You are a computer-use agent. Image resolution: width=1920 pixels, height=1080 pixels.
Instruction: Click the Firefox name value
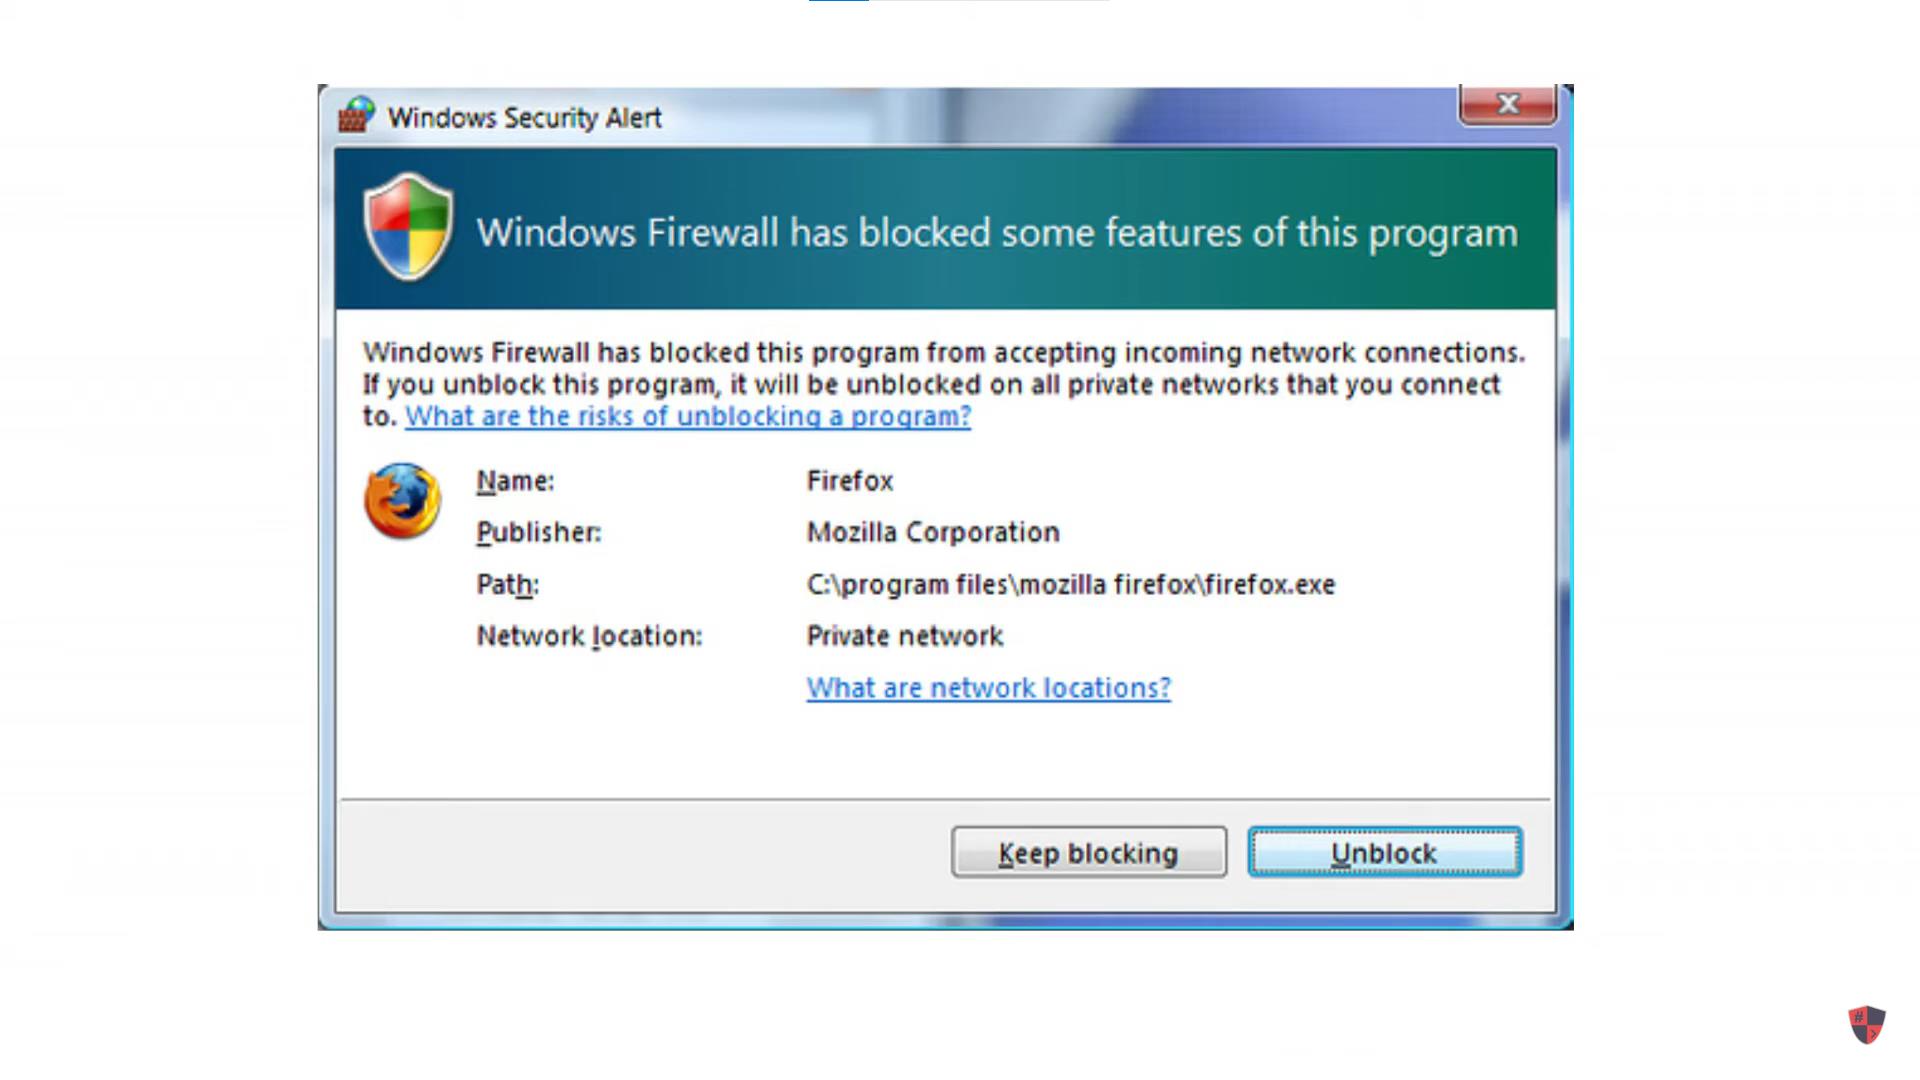tap(850, 481)
